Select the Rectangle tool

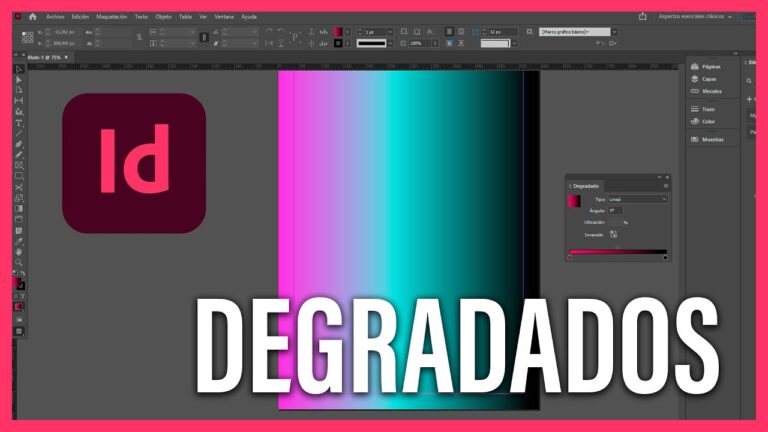(19, 176)
